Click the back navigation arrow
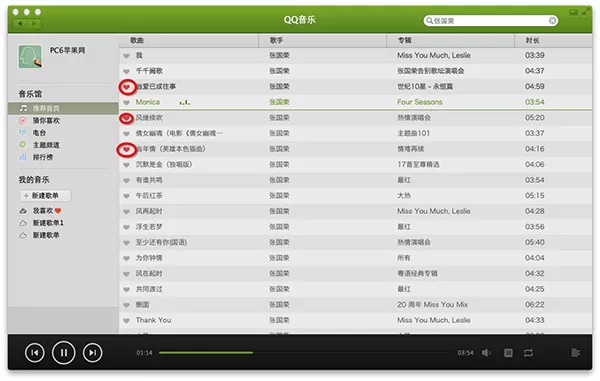The image size is (600, 381). point(20,23)
